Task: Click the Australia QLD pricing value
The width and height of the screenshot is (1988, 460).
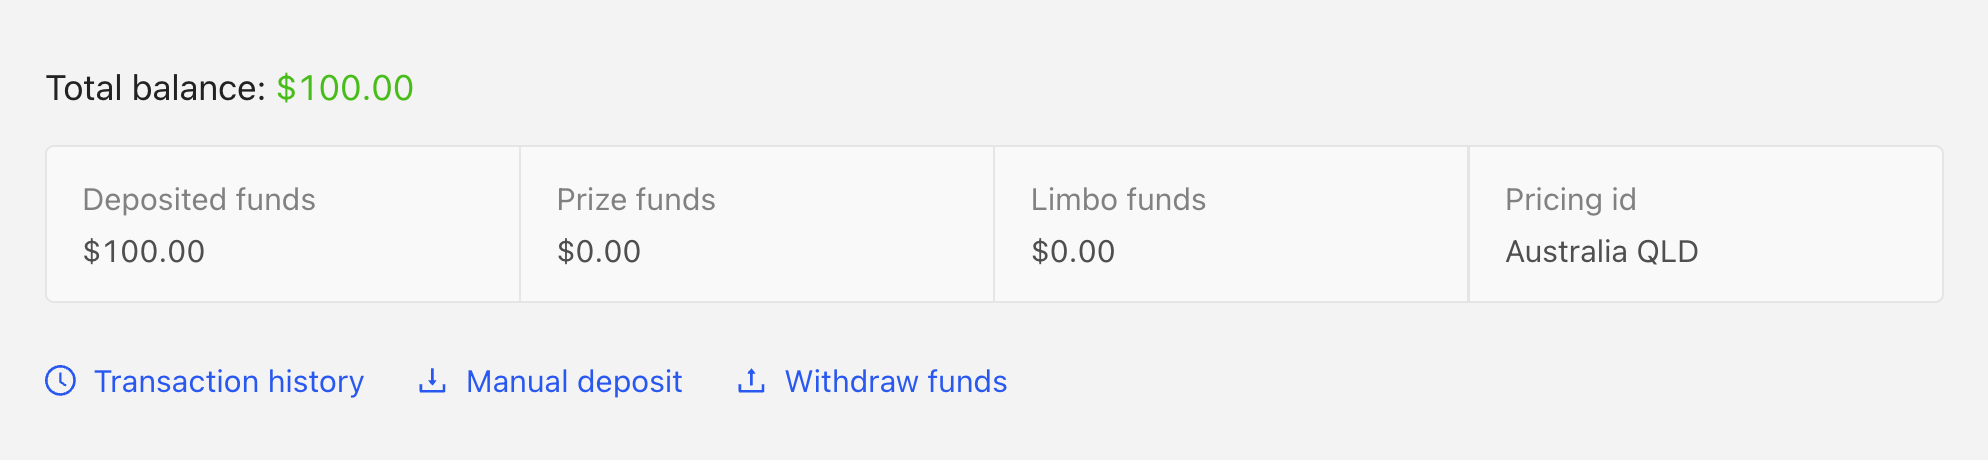Action: (1602, 252)
